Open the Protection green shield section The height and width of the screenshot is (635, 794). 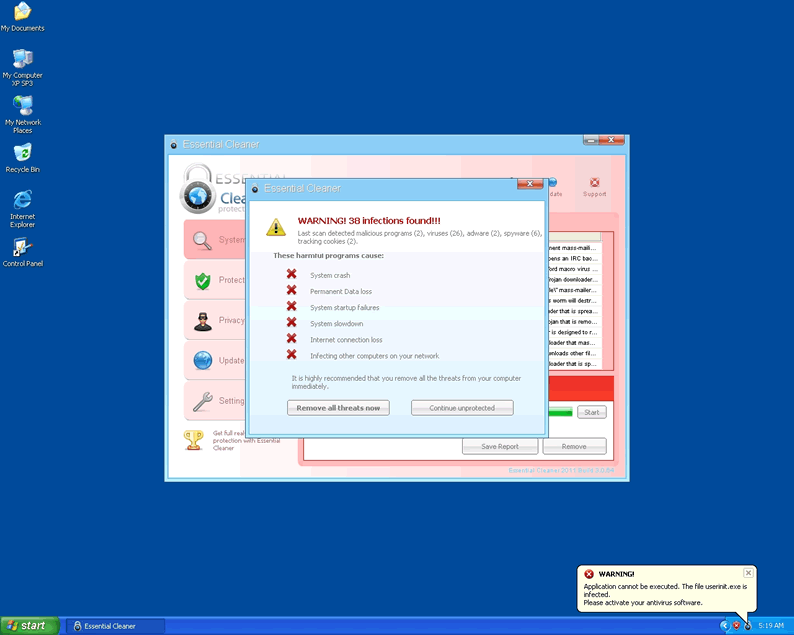pos(202,280)
